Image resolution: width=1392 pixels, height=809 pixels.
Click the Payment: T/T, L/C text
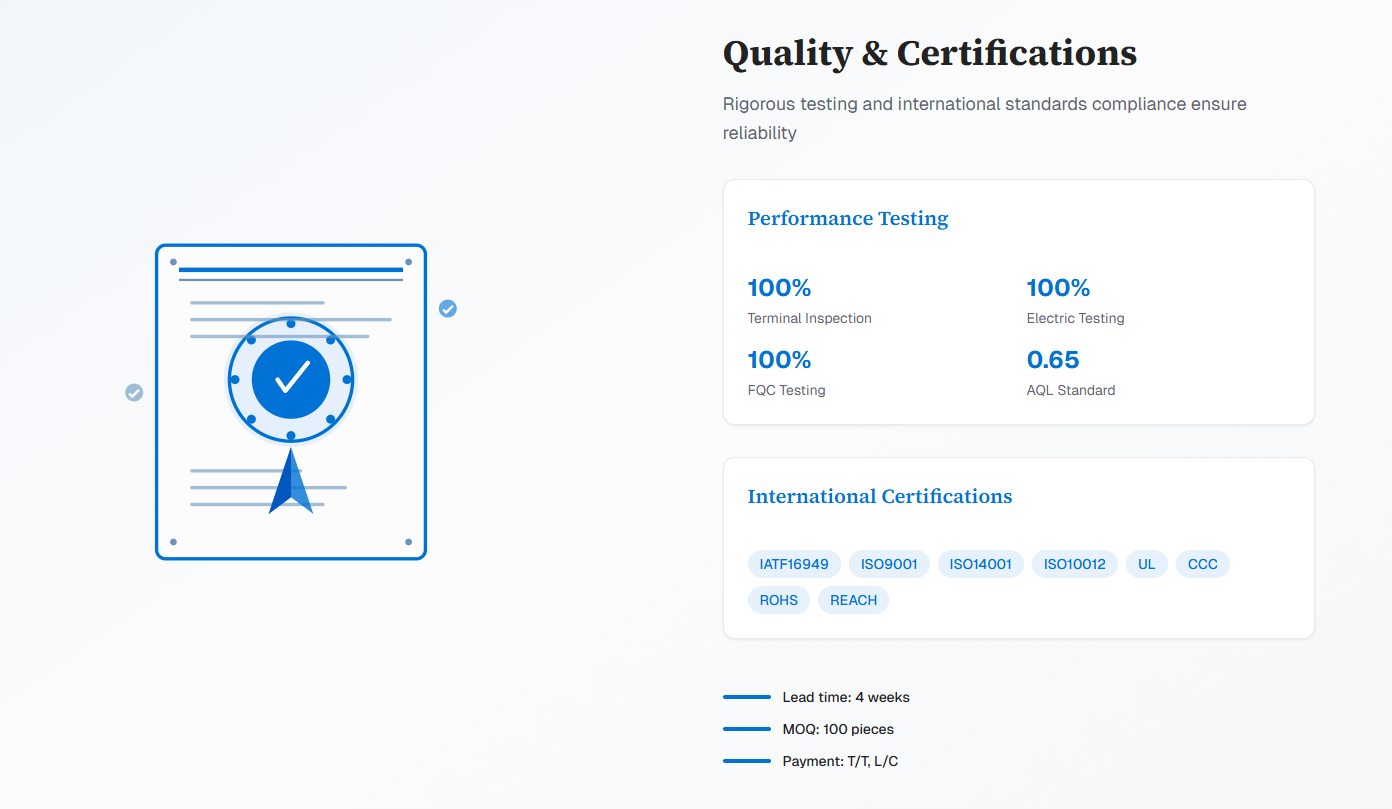click(840, 761)
